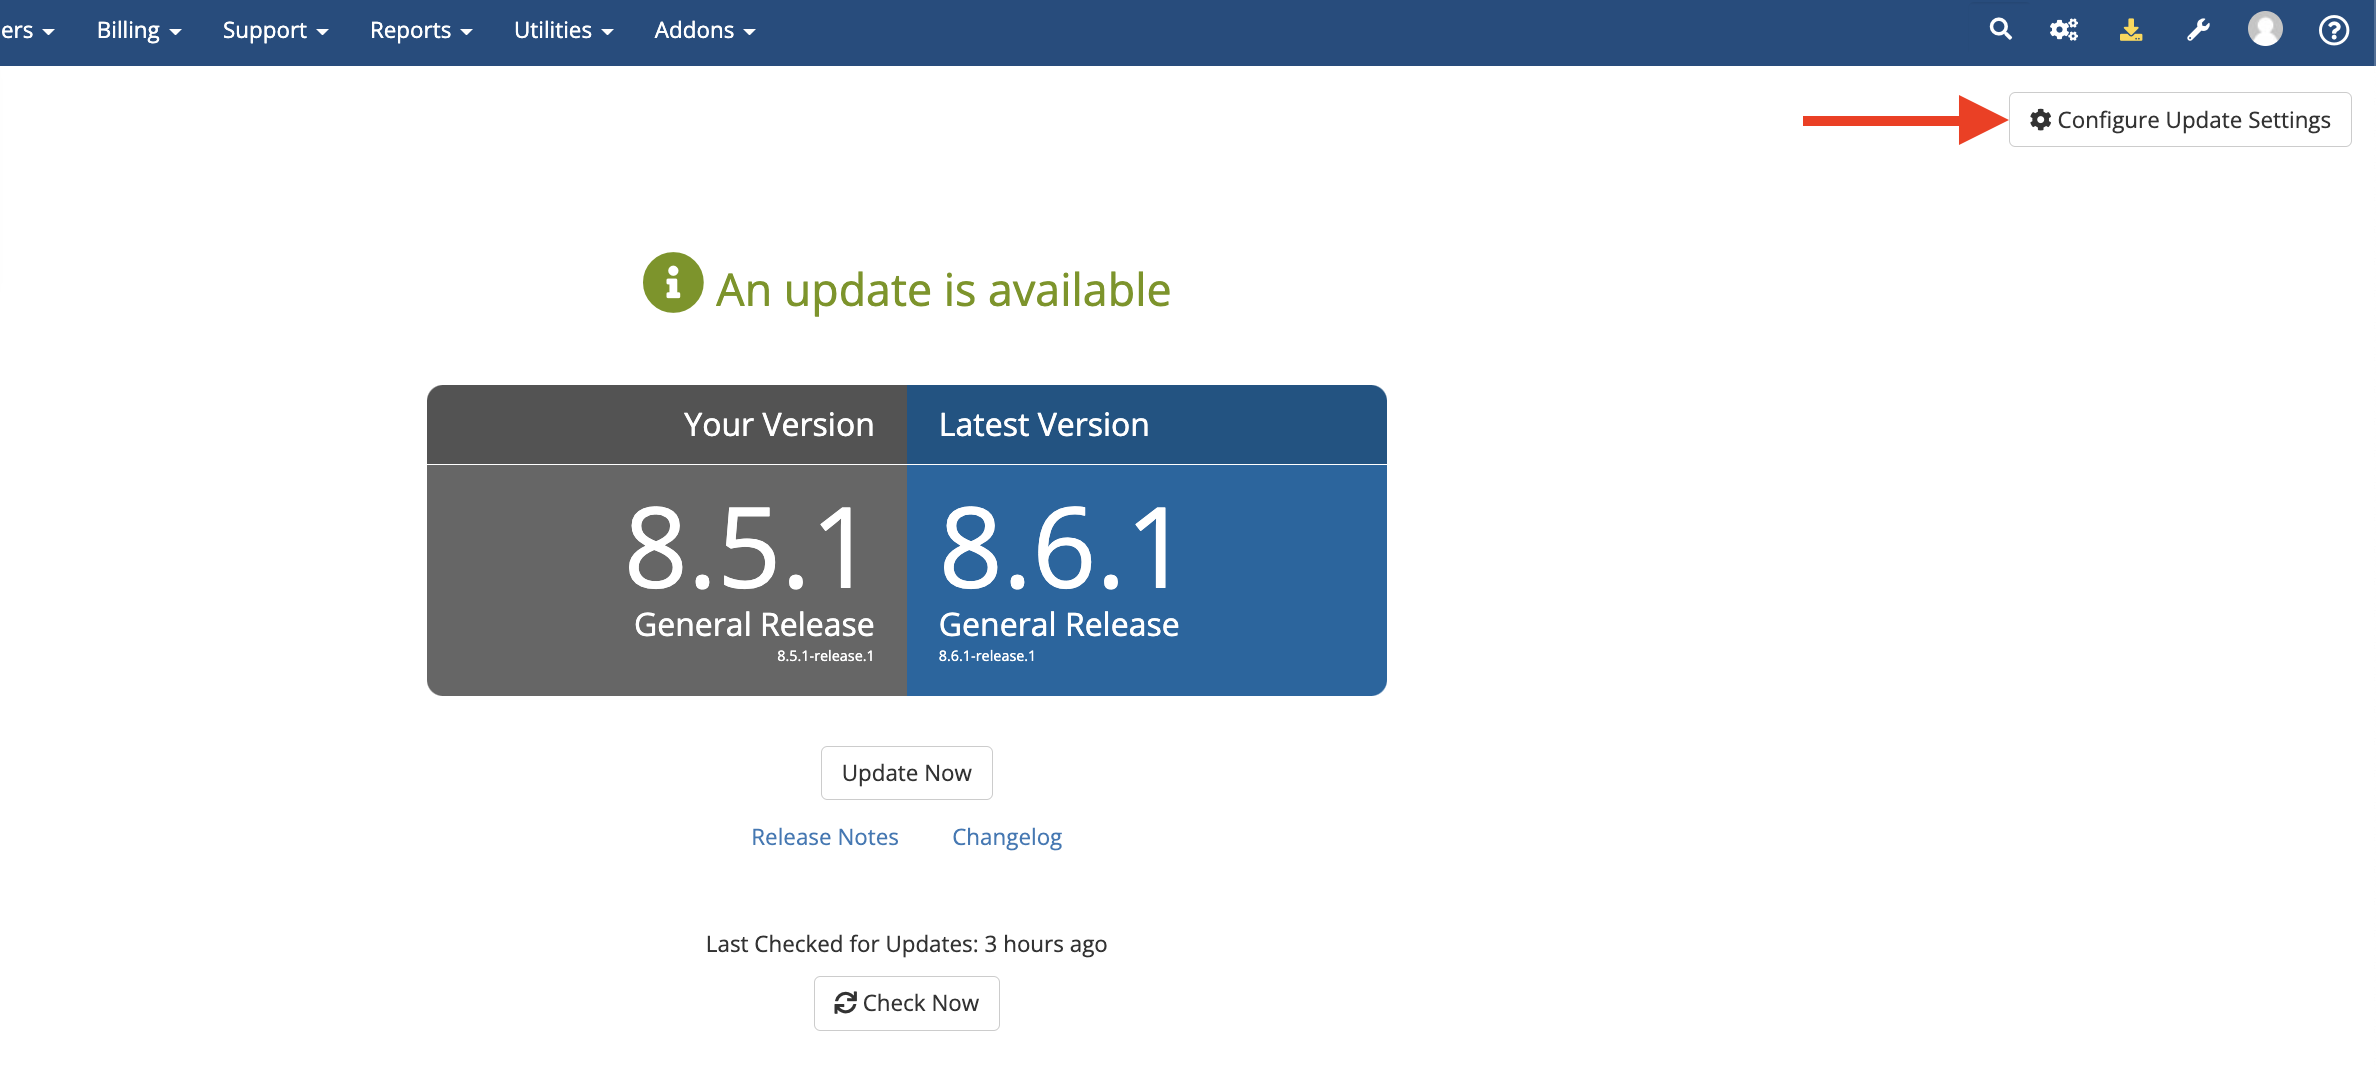Click the 'Your Version' header
The width and height of the screenshot is (2376, 1078).
pyautogui.click(x=779, y=425)
